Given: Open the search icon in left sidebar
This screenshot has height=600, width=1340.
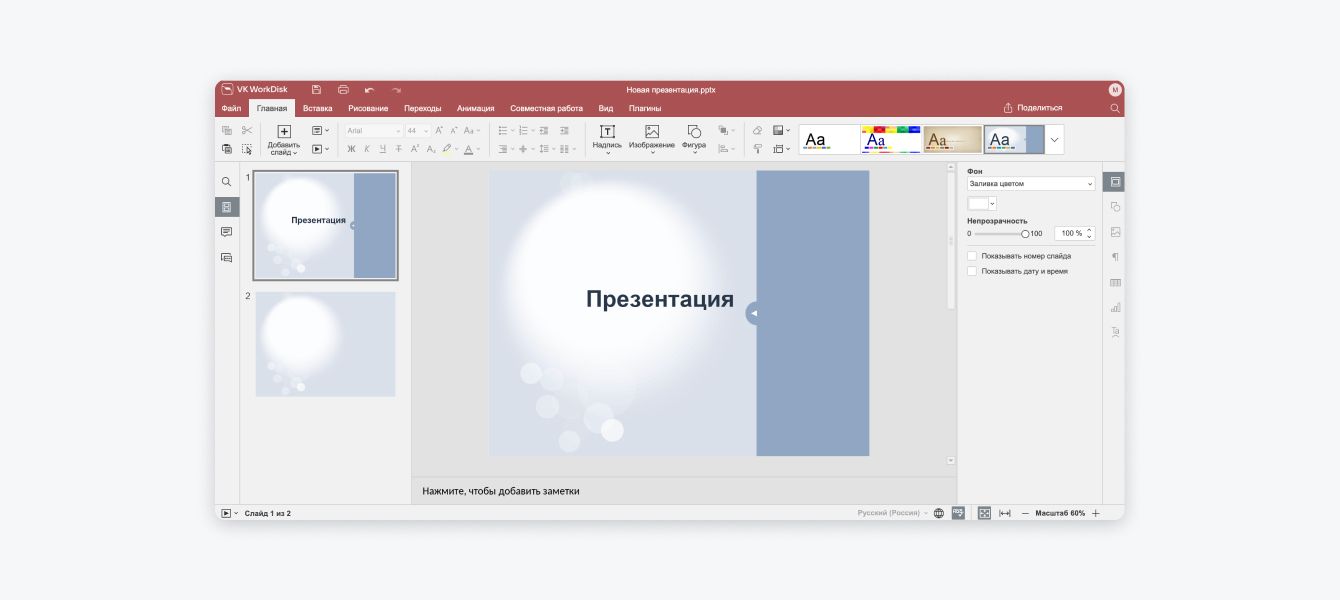Looking at the screenshot, I should pos(227,182).
